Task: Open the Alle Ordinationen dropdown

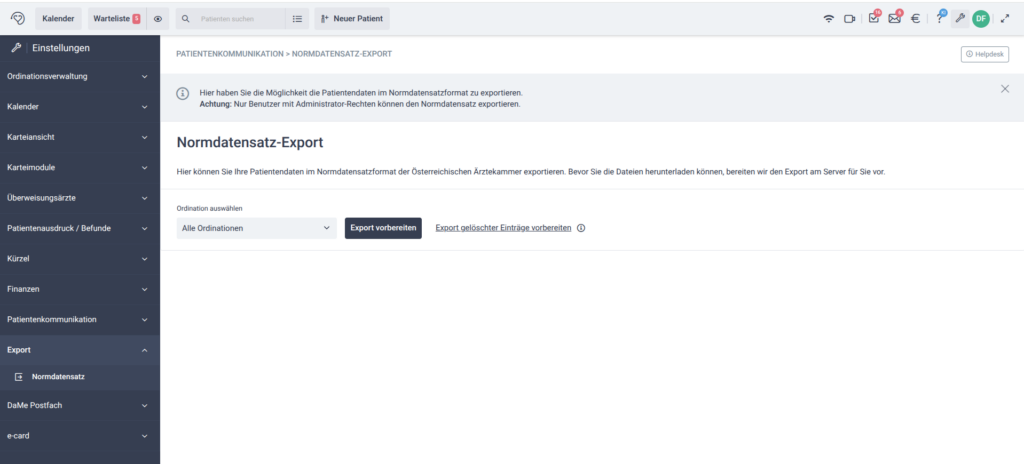Action: click(256, 228)
